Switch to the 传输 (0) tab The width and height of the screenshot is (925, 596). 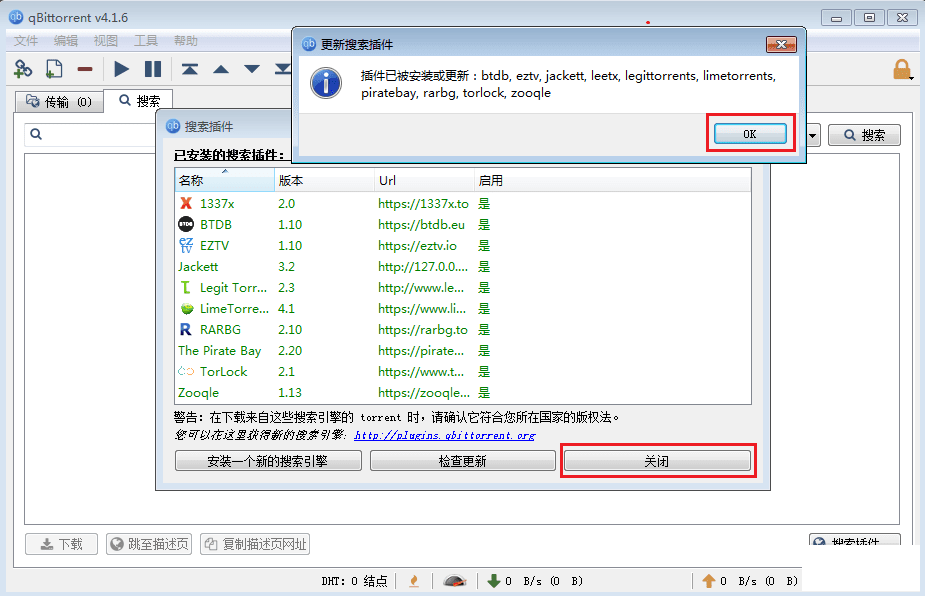(x=59, y=101)
